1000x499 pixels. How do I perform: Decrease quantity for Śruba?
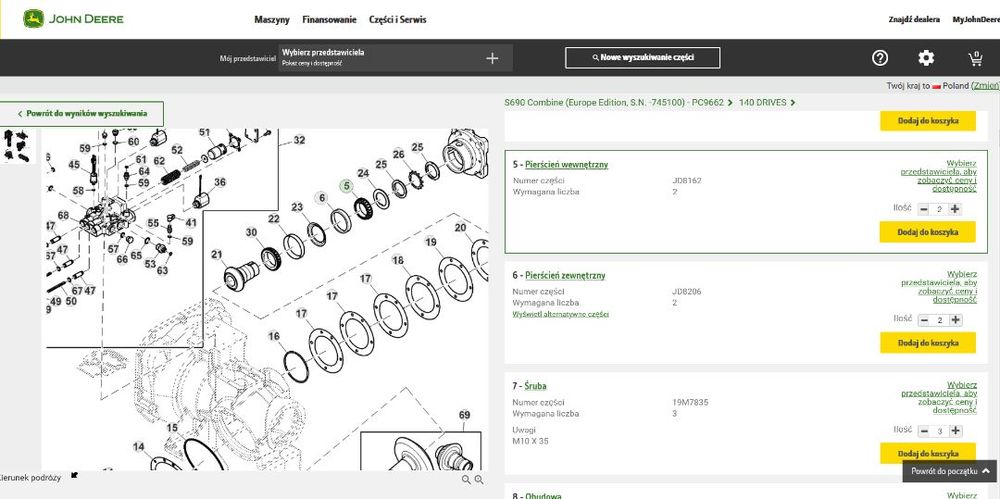click(x=923, y=431)
